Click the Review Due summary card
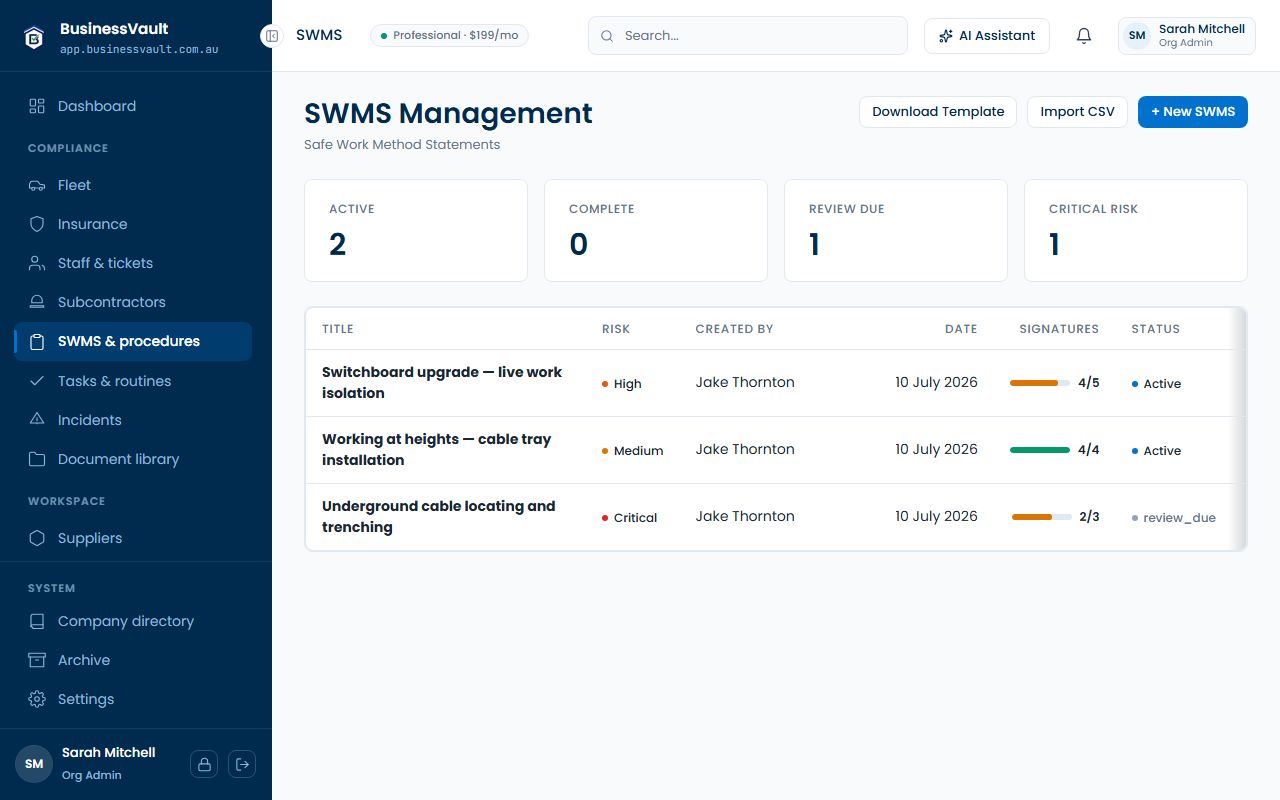 [x=896, y=230]
